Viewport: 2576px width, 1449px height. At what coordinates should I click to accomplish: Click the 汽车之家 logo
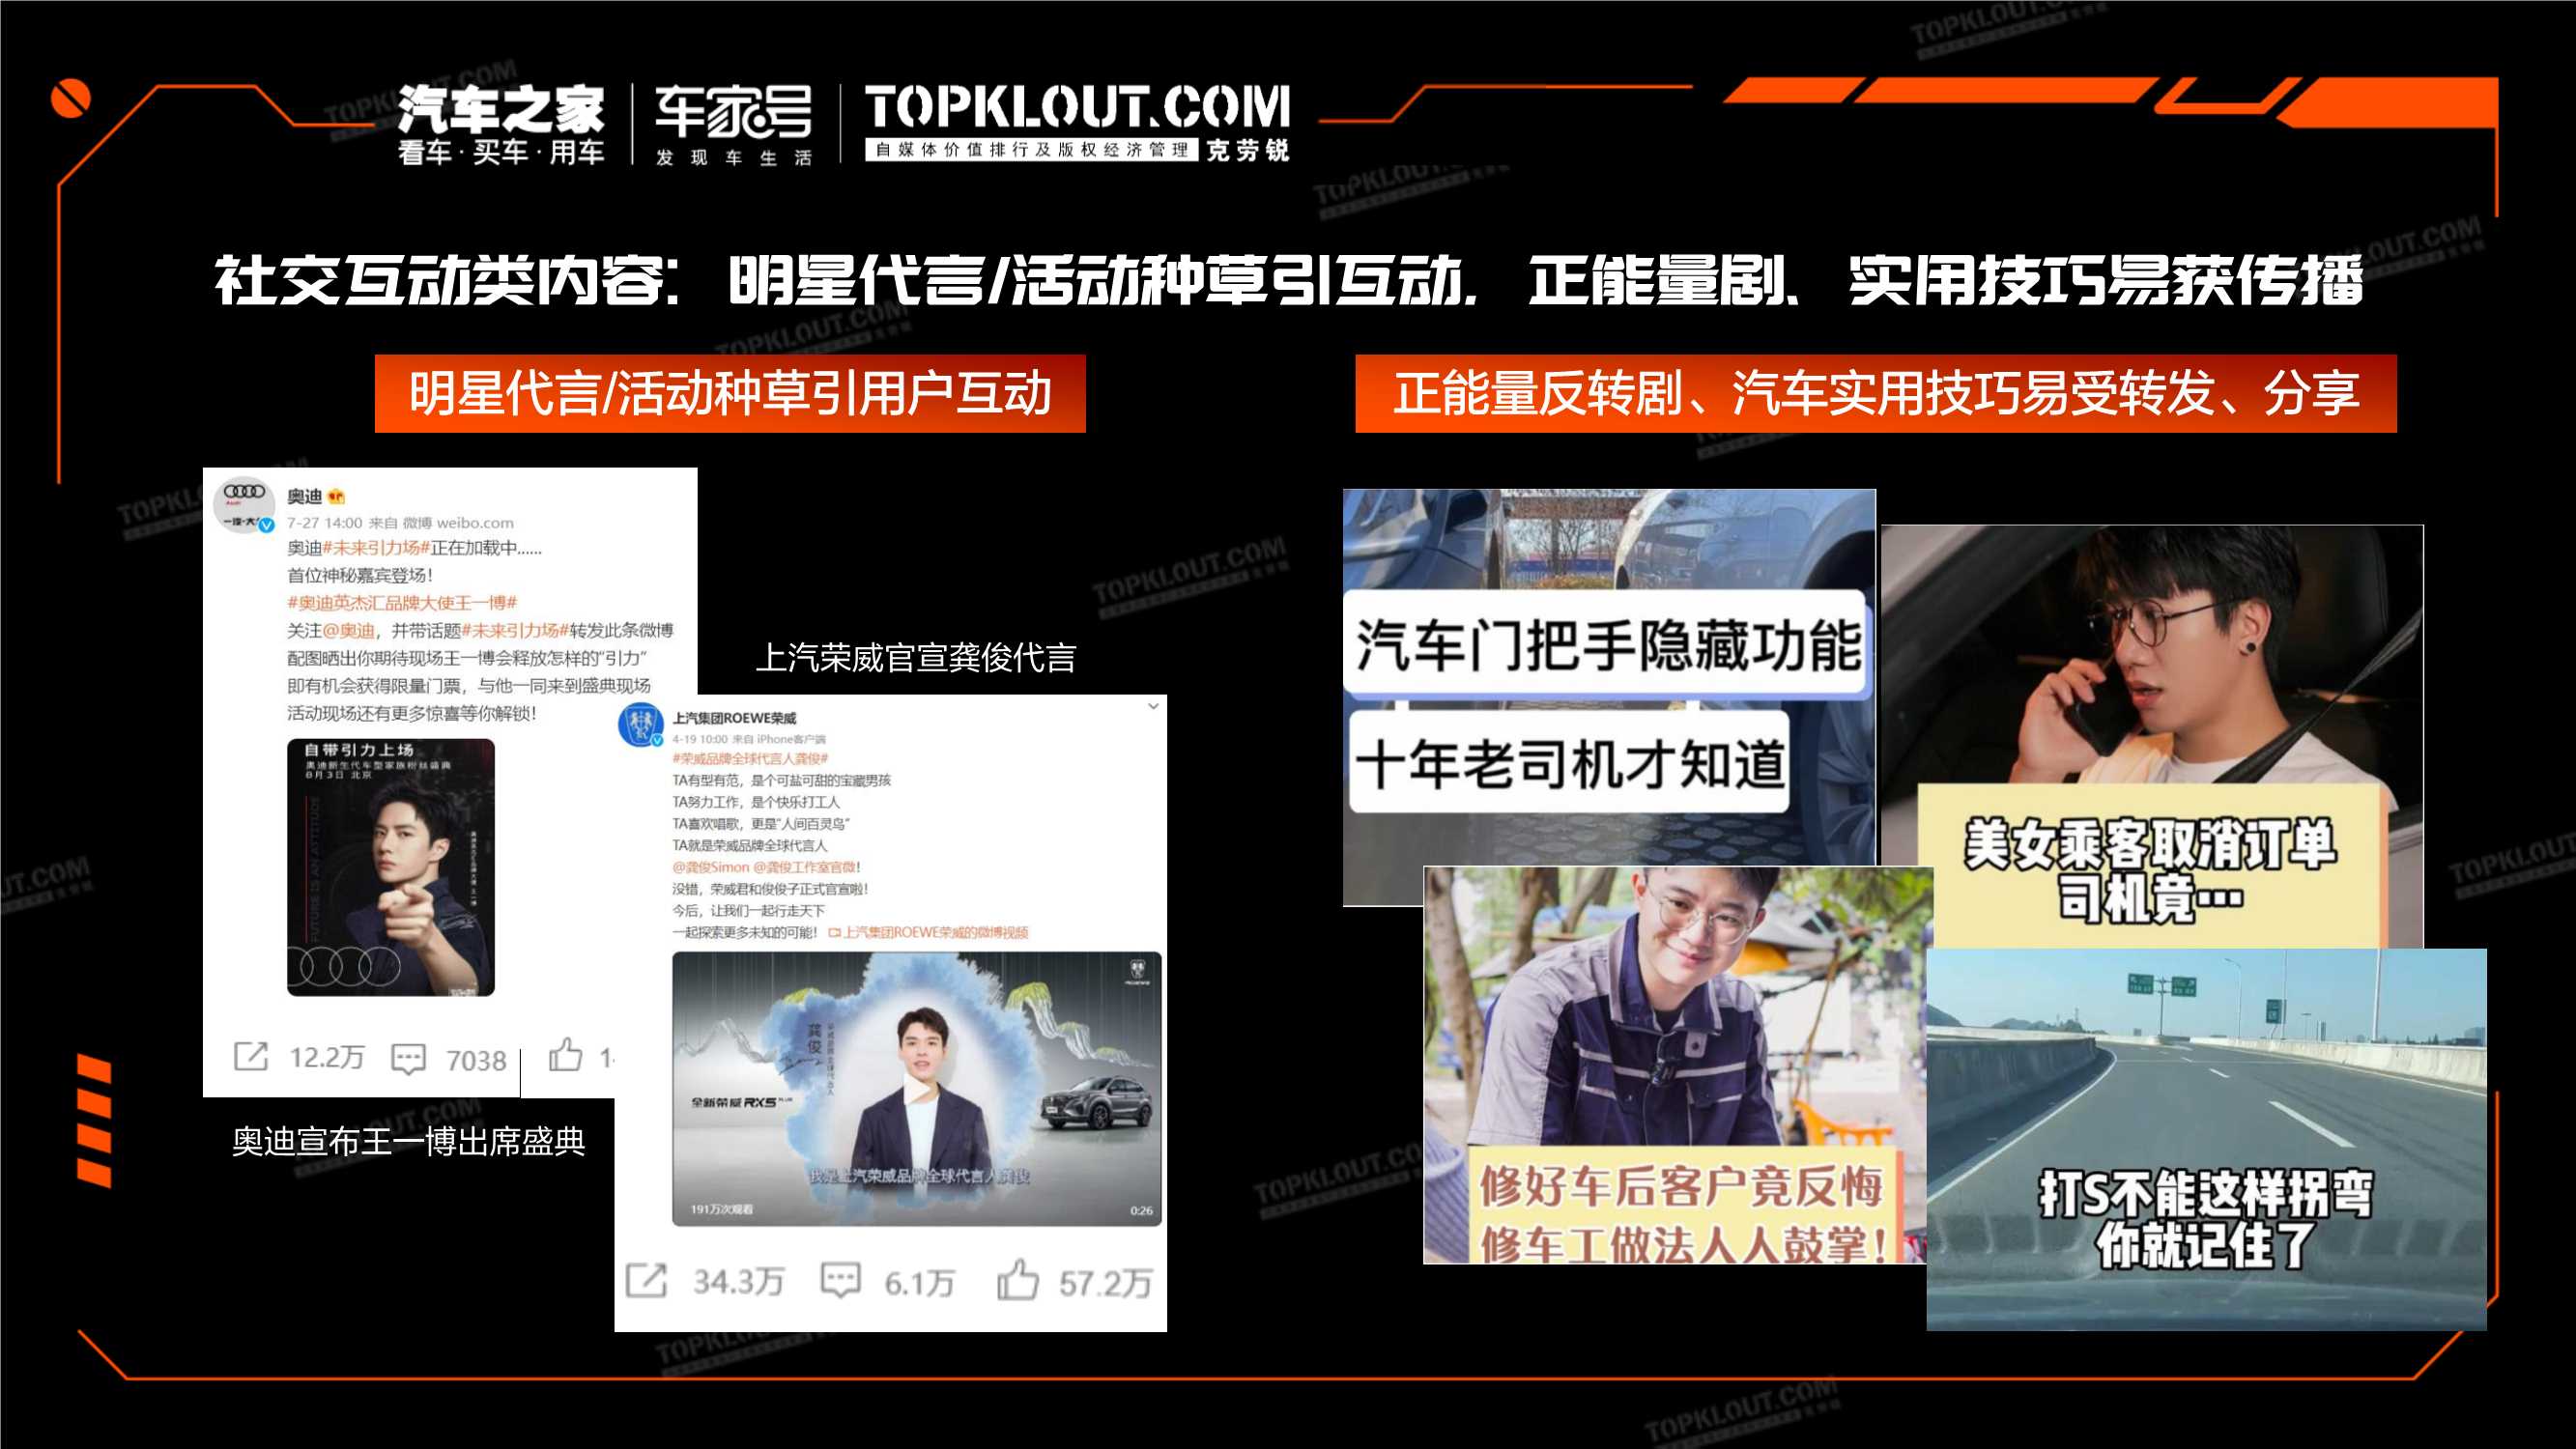[x=501, y=109]
